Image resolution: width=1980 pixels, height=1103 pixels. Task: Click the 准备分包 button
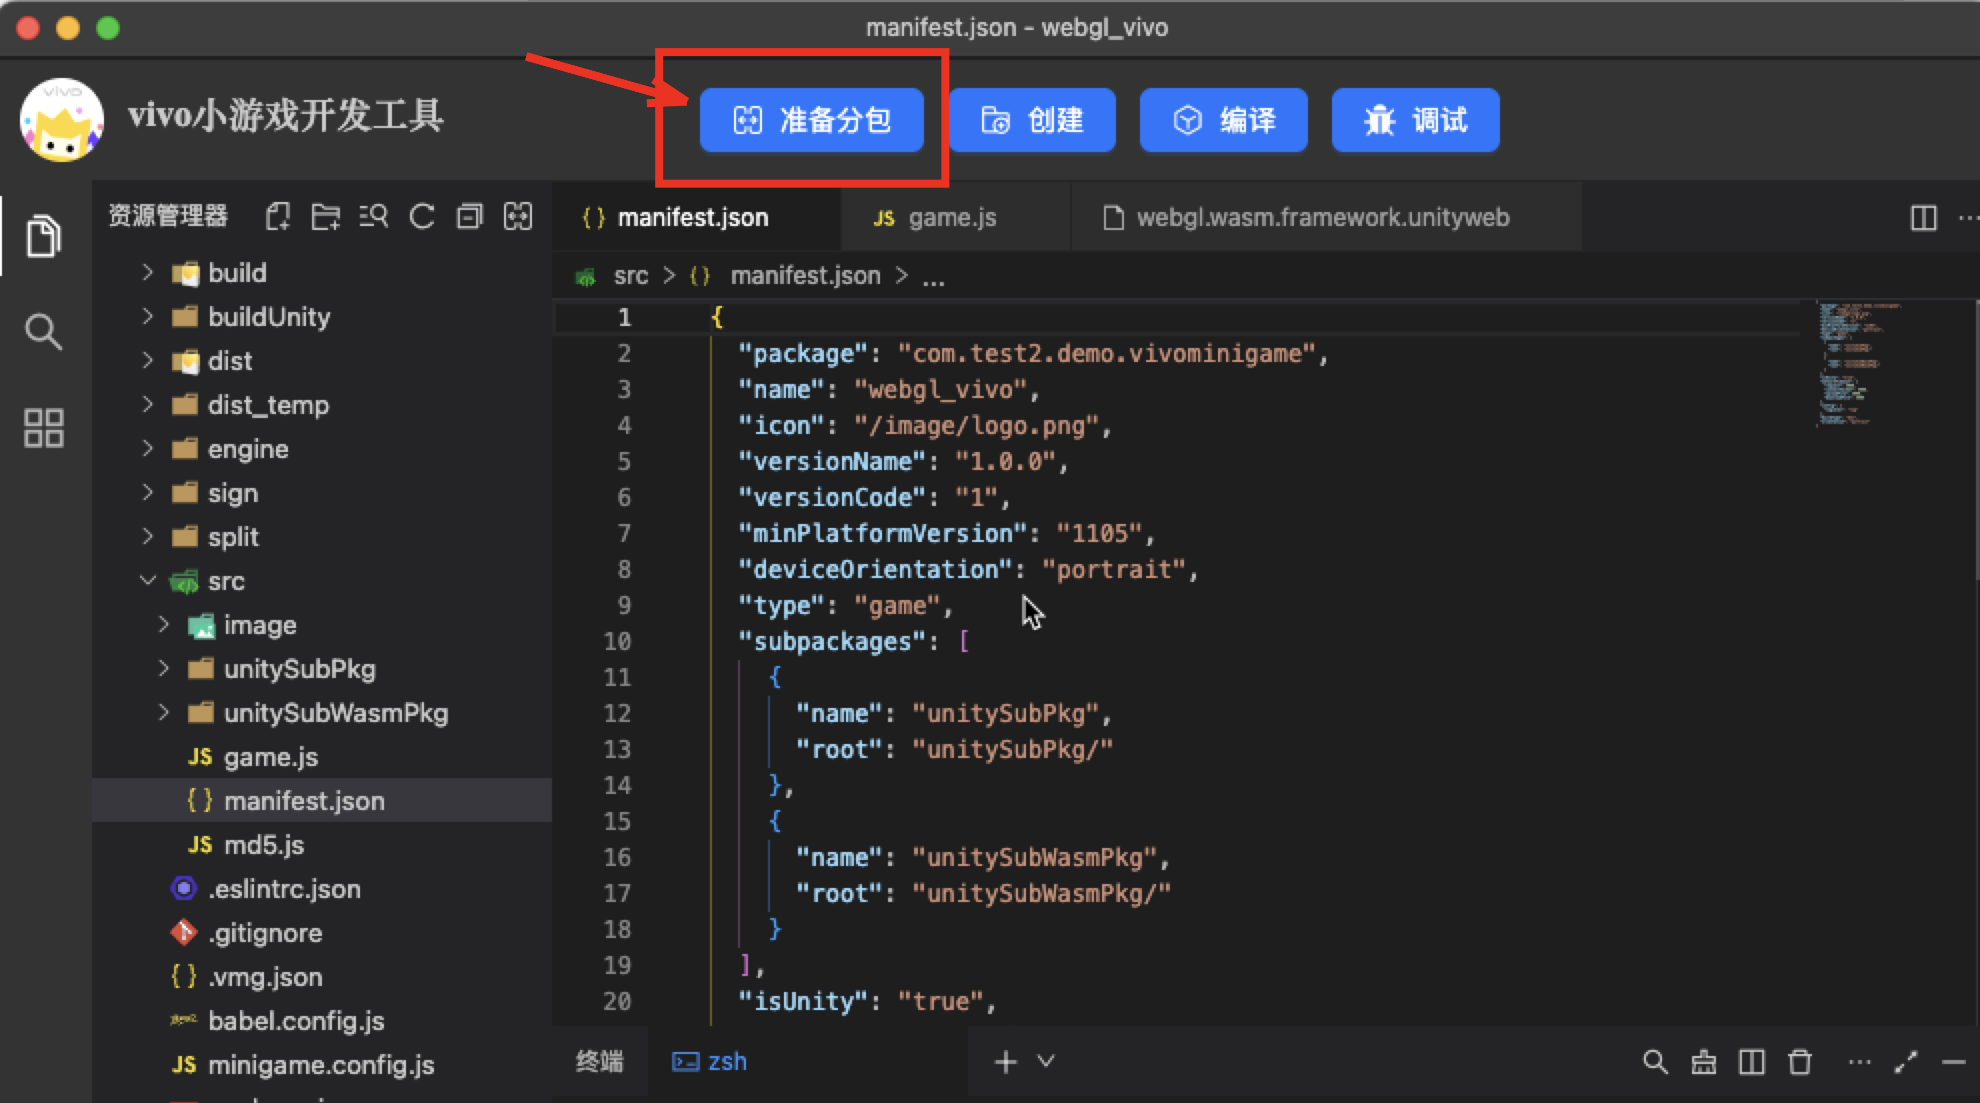point(811,120)
